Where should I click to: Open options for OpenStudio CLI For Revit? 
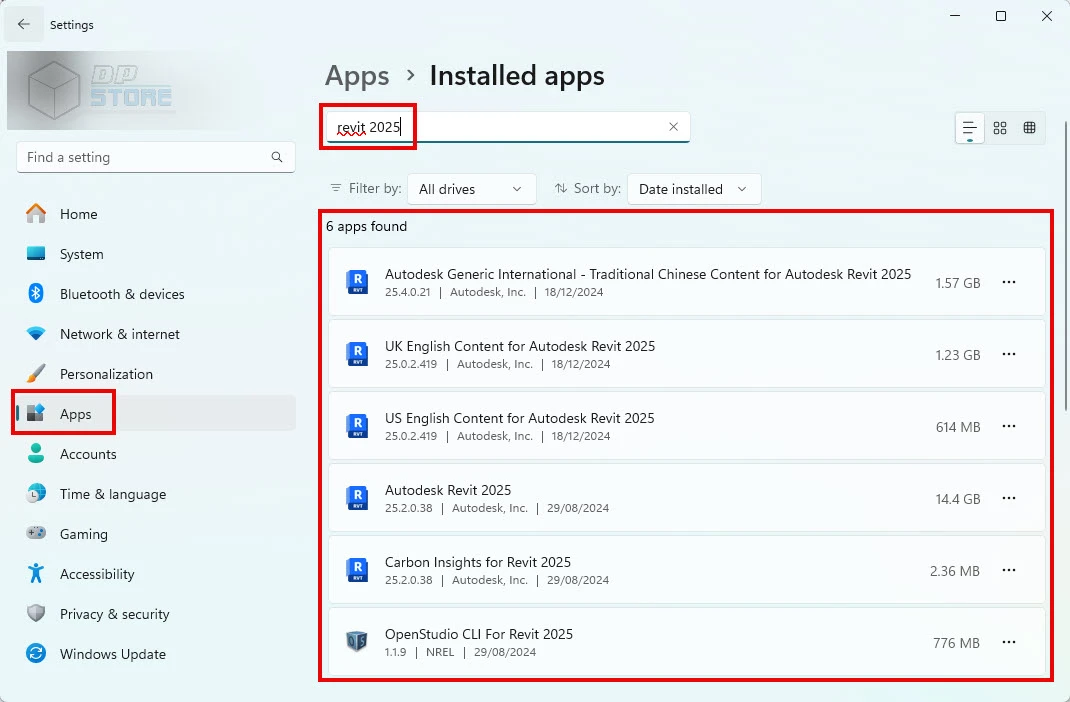tap(1009, 642)
